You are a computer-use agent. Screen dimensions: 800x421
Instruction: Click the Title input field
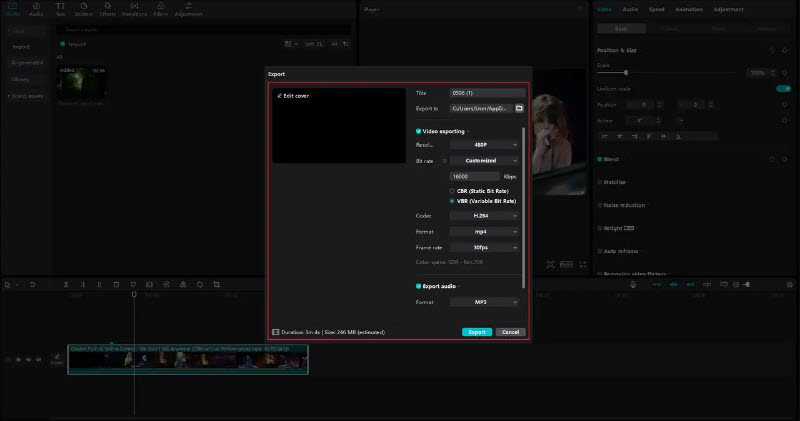click(487, 93)
